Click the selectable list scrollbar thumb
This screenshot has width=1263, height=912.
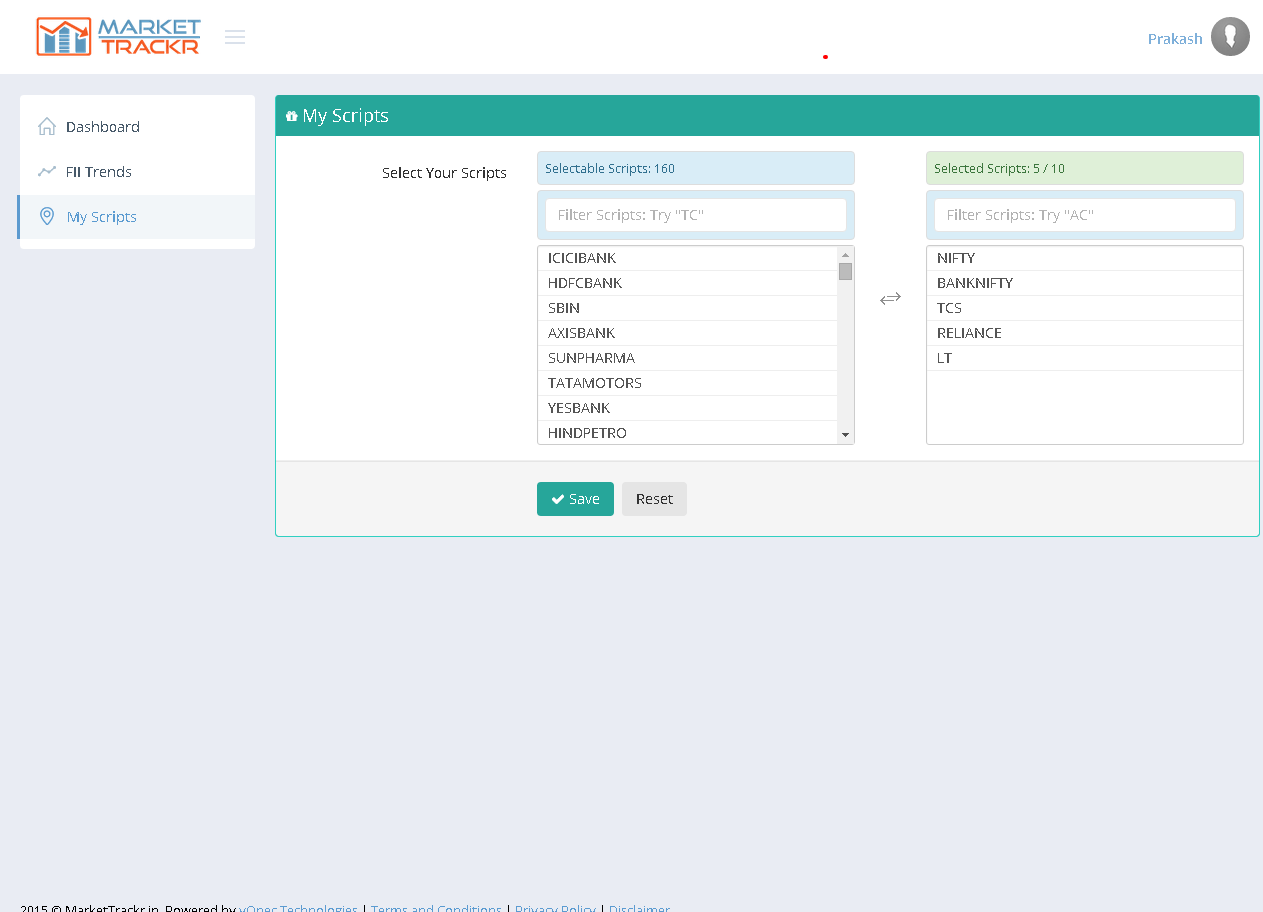(x=845, y=272)
